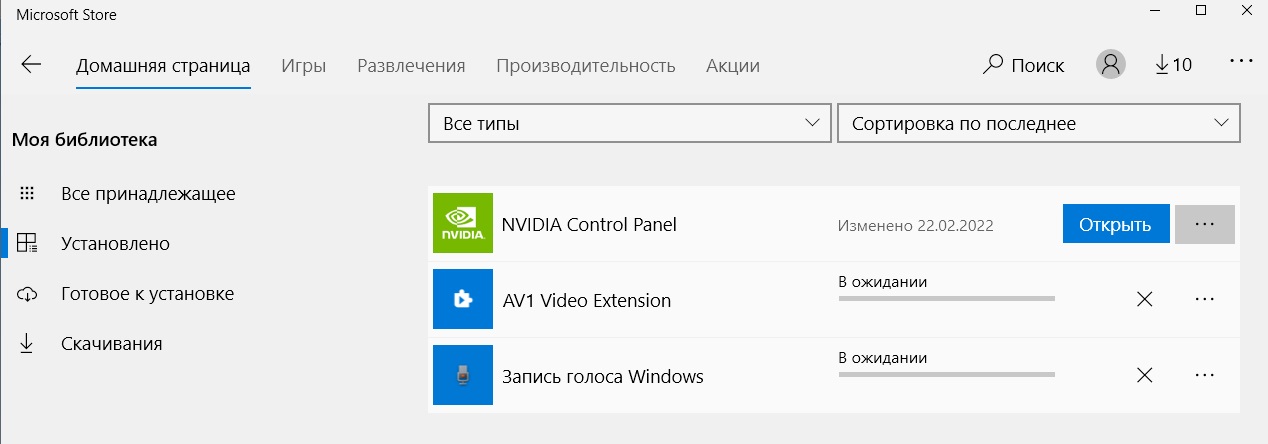Image resolution: width=1268 pixels, height=444 pixels.
Task: Open the user account profile icon
Action: (x=1110, y=65)
